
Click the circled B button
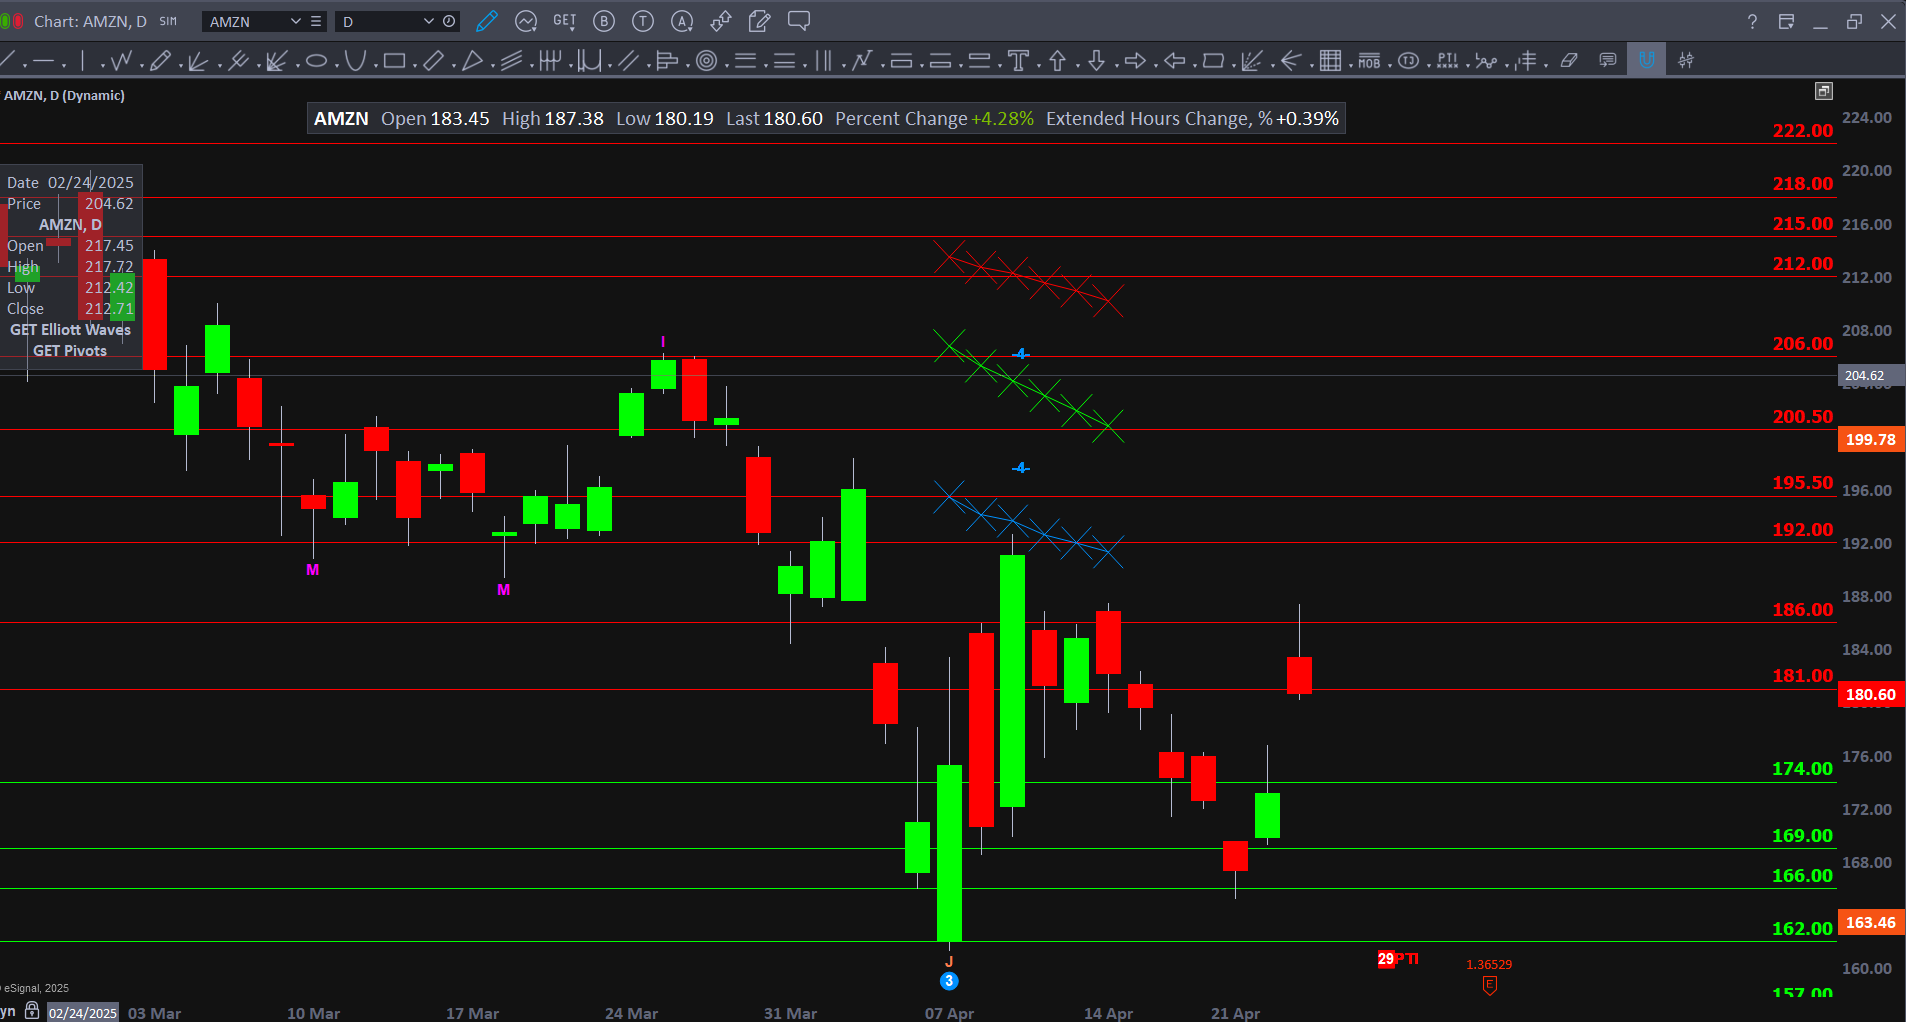pyautogui.click(x=604, y=21)
